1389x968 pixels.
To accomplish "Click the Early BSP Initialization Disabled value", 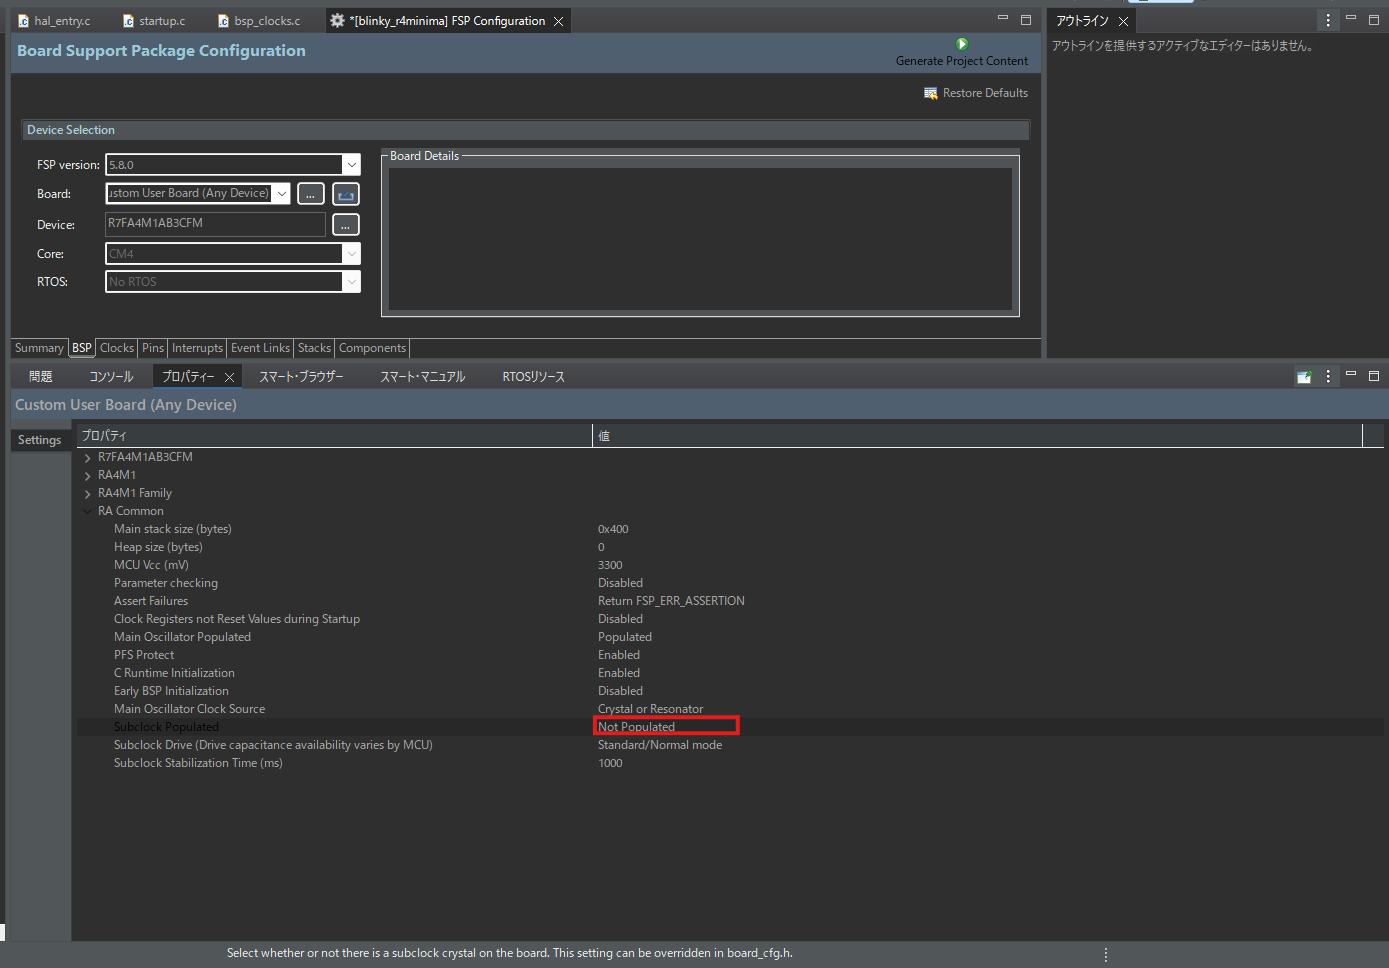I will click(x=620, y=691).
